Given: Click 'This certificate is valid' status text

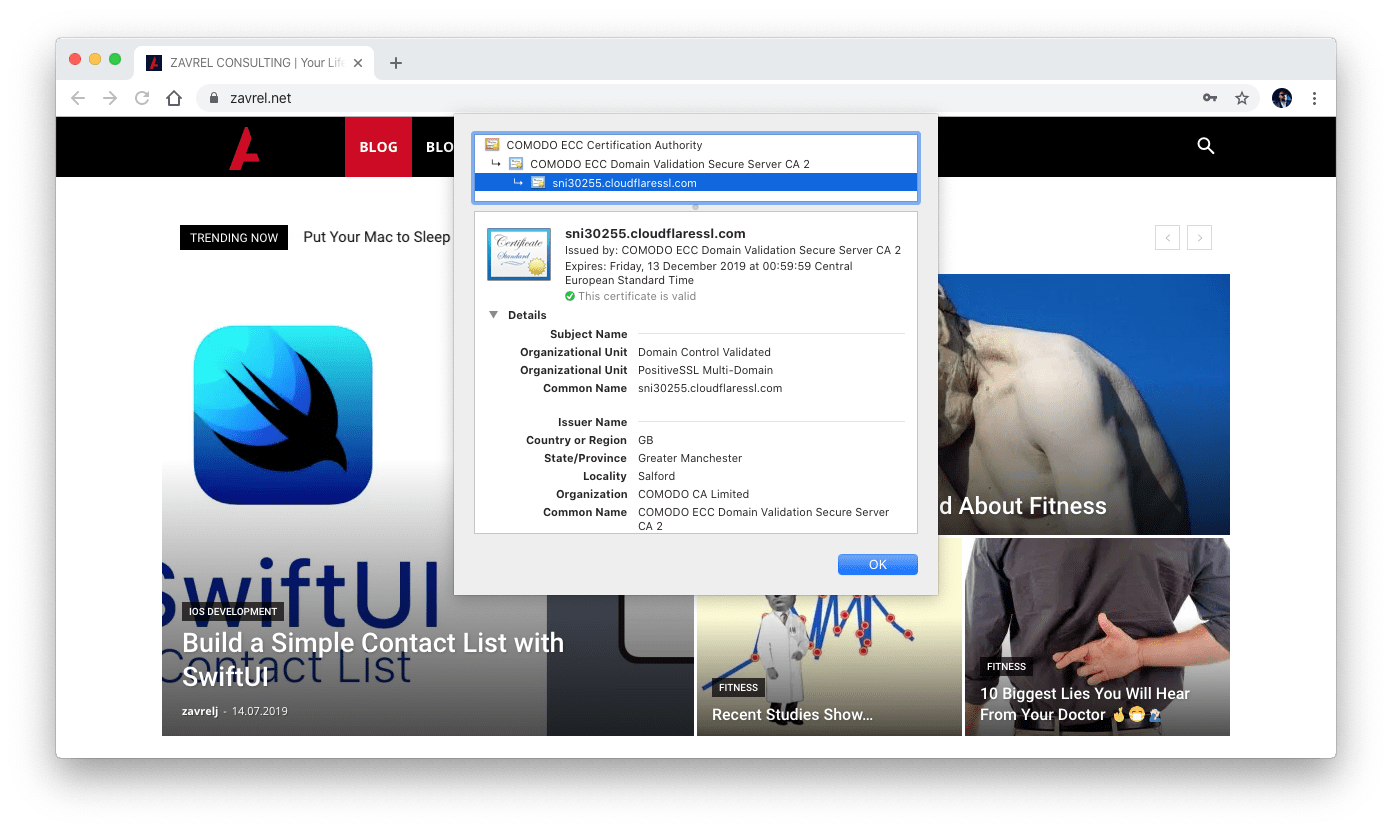Looking at the screenshot, I should pyautogui.click(x=637, y=296).
